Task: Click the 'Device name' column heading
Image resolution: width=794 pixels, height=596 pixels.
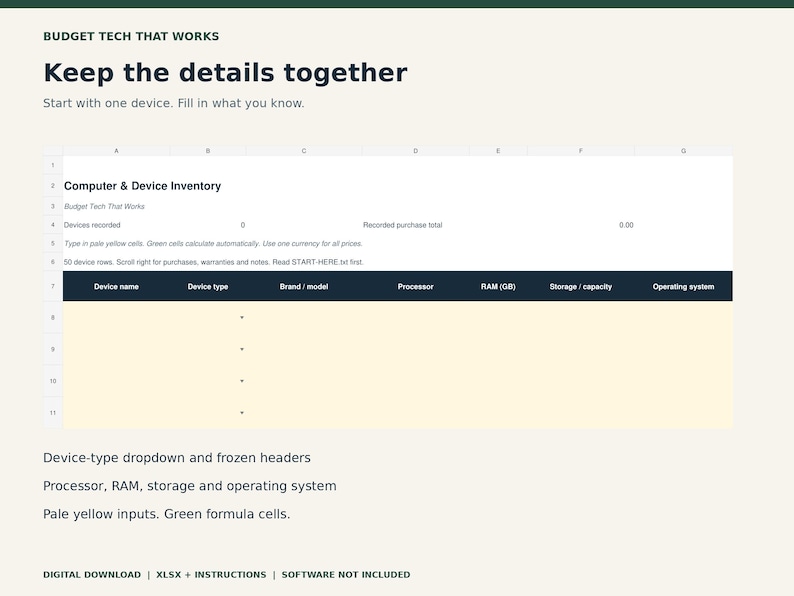Action: pos(116,287)
